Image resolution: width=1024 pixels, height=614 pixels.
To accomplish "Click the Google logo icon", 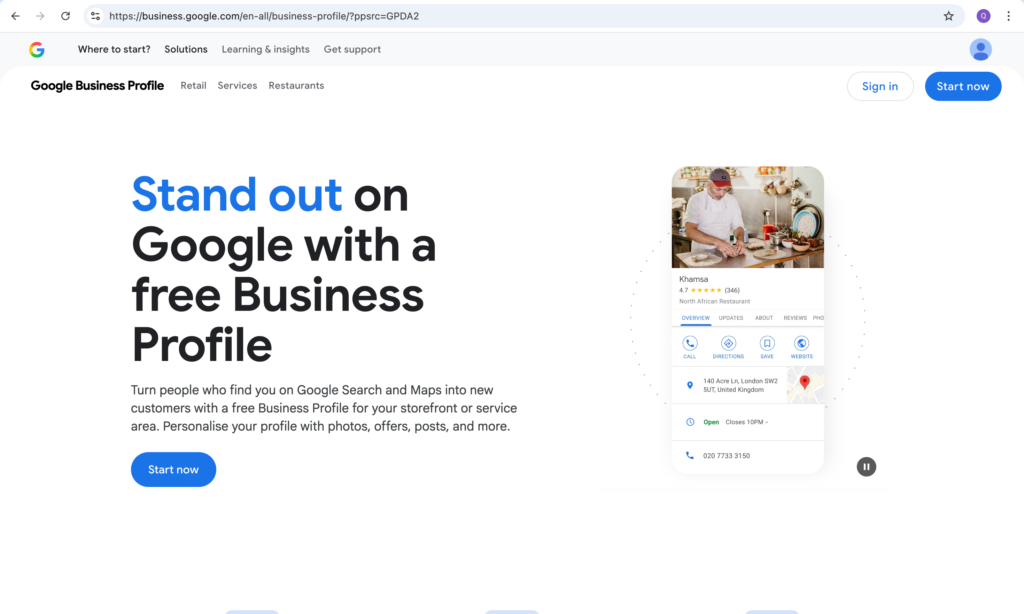I will (37, 49).
